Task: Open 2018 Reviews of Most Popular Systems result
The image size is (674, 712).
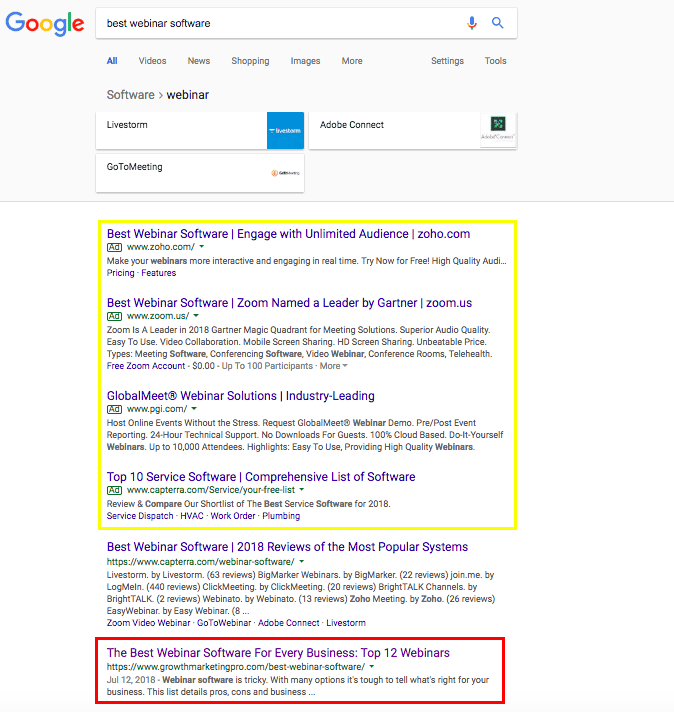Action: coord(287,547)
